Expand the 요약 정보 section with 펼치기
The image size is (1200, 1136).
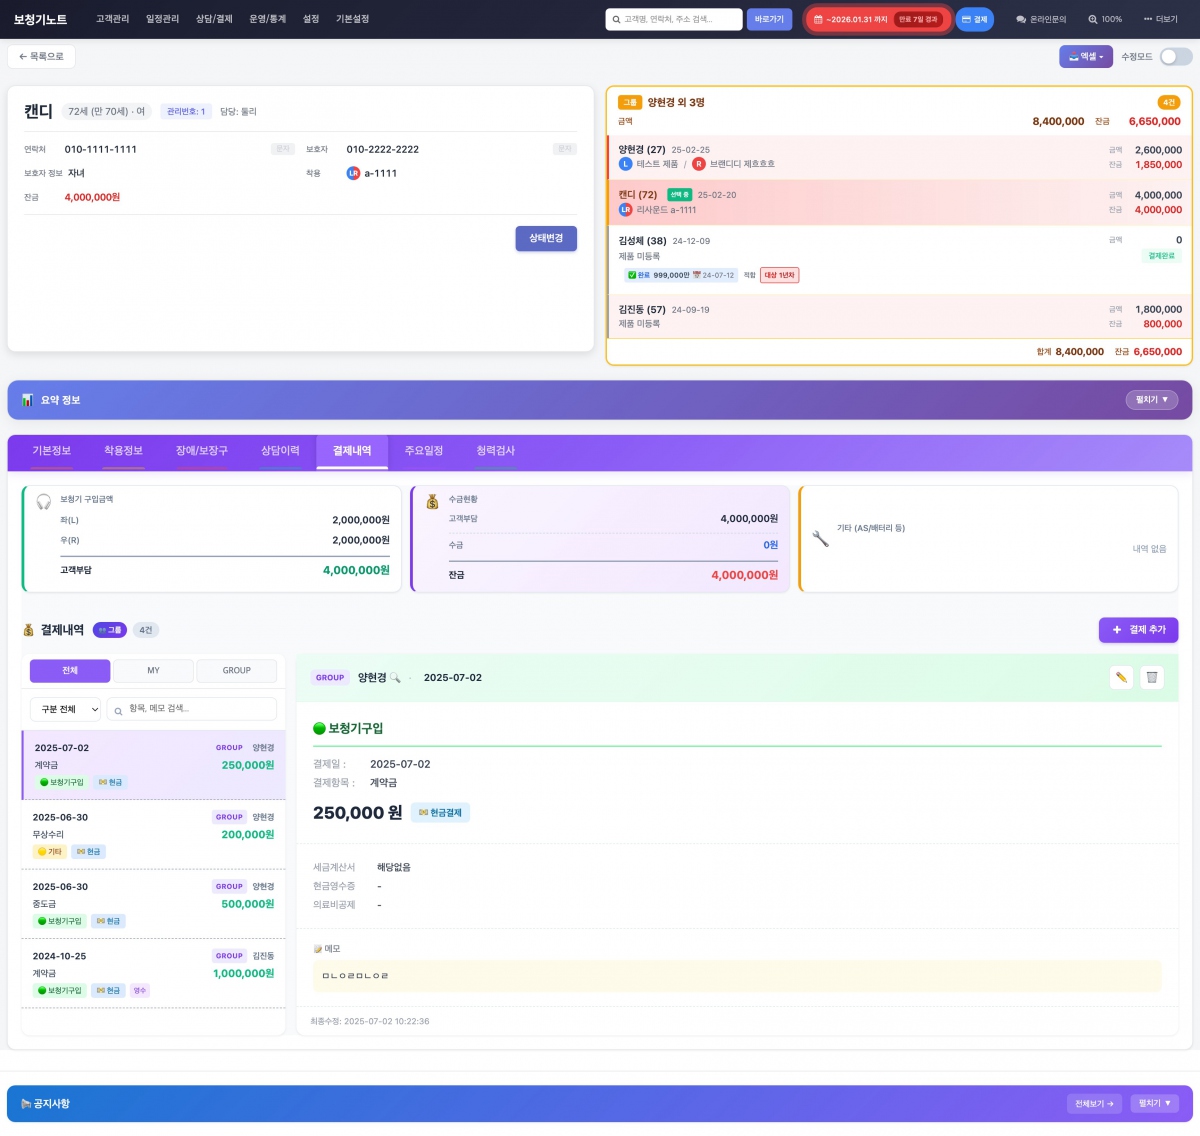coord(1151,400)
